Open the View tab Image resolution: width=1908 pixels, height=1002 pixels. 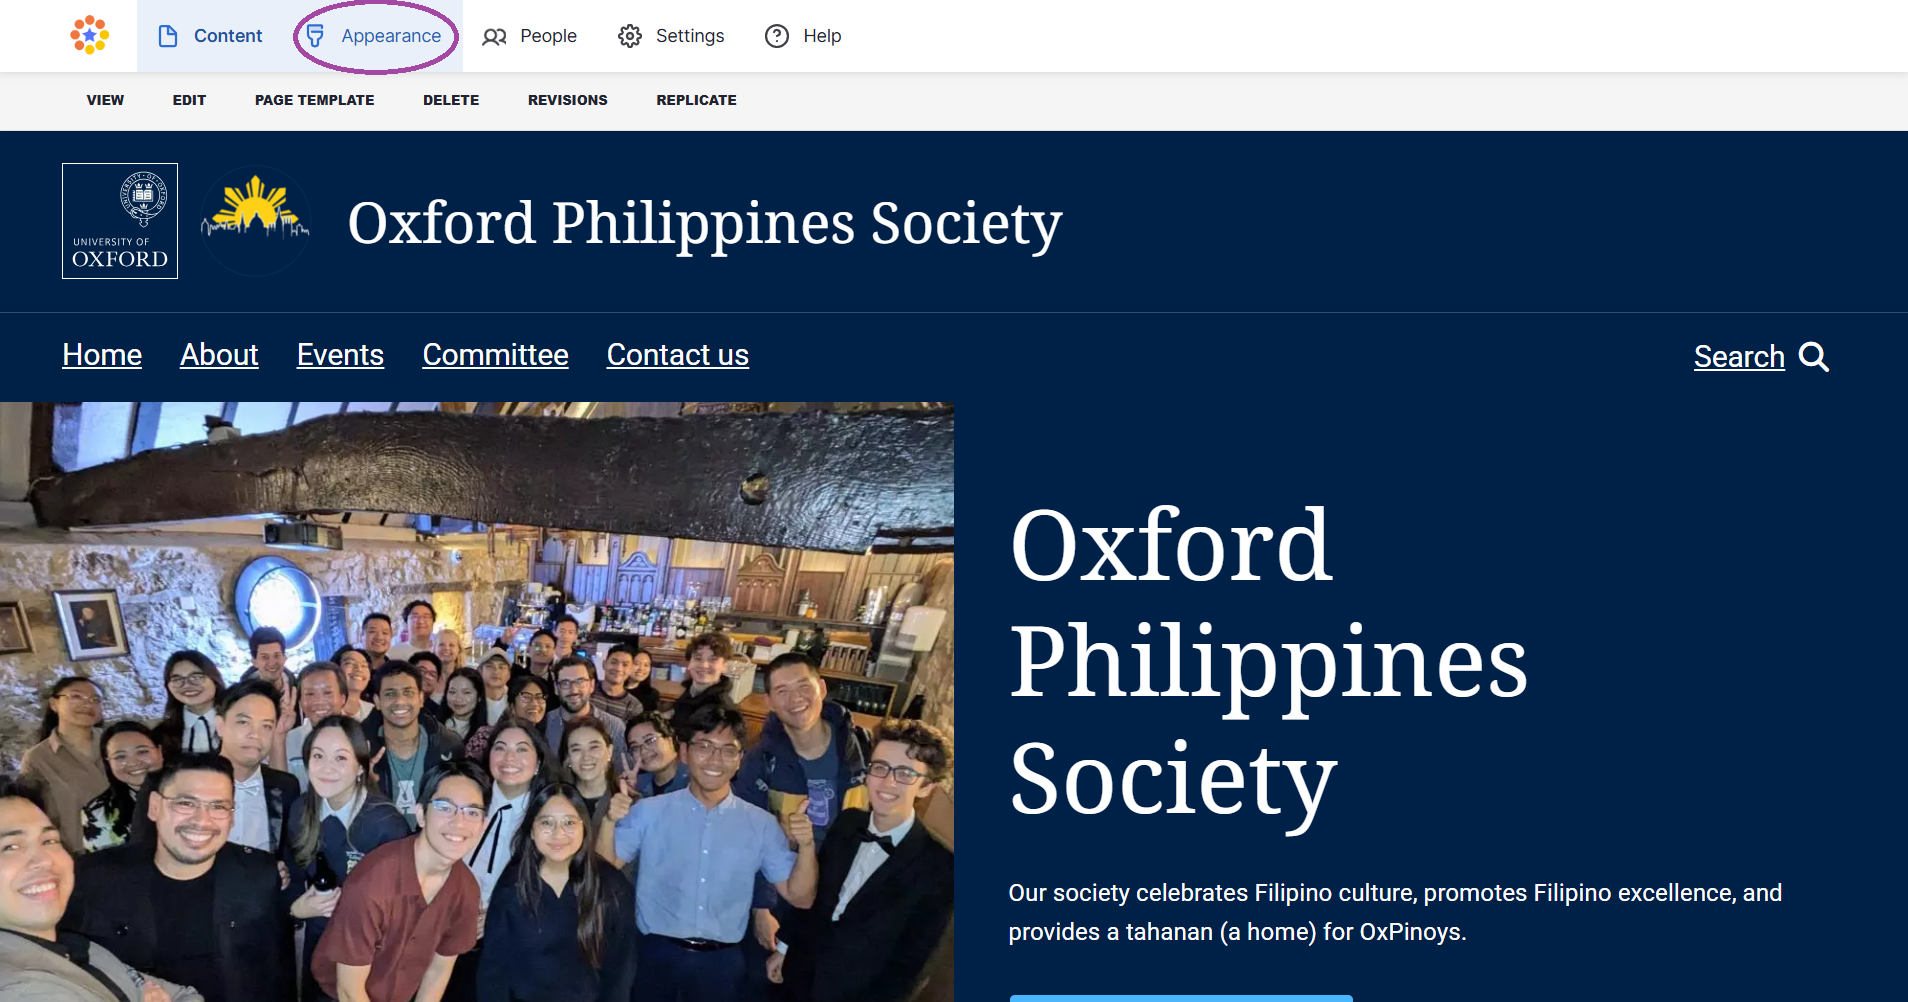(x=105, y=100)
